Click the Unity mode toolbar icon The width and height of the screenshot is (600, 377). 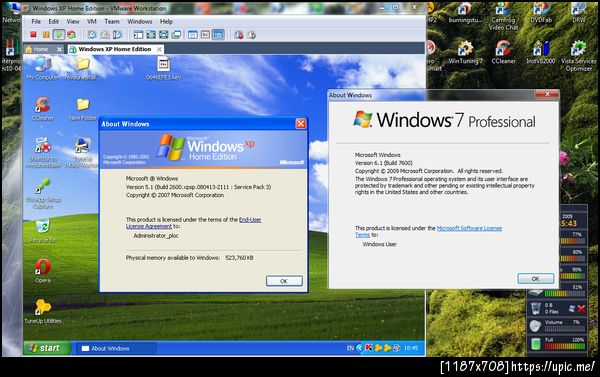coord(176,35)
